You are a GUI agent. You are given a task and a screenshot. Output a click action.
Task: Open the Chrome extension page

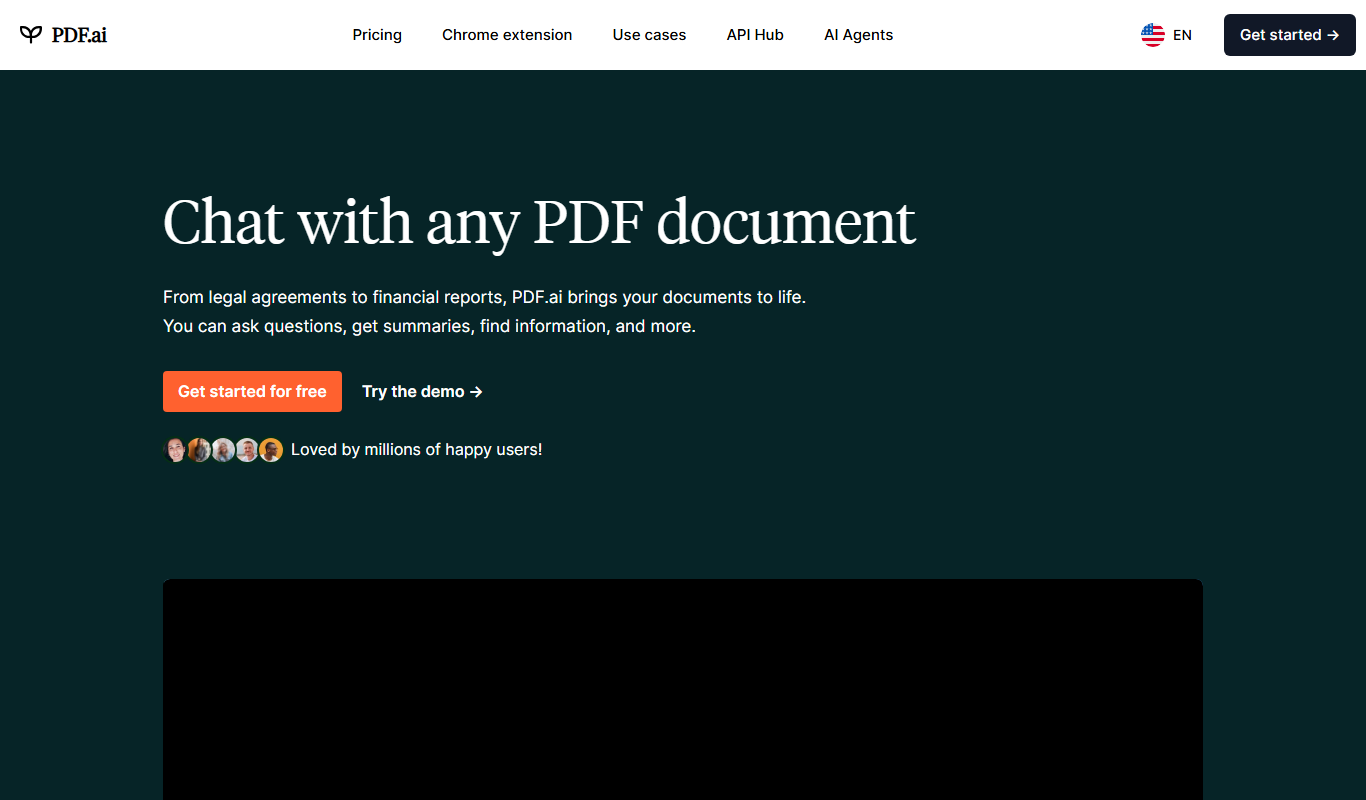click(x=507, y=35)
